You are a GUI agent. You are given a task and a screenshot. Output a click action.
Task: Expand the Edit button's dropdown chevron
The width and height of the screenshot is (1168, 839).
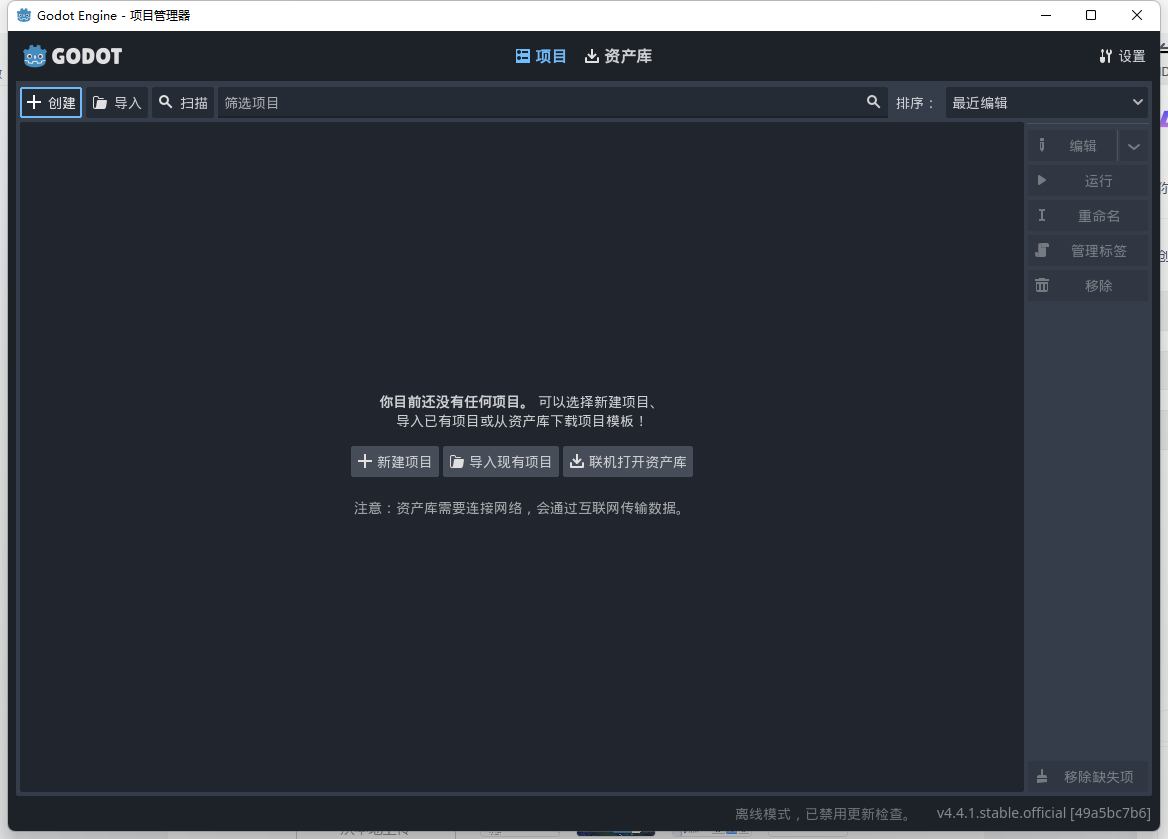pyautogui.click(x=1134, y=145)
